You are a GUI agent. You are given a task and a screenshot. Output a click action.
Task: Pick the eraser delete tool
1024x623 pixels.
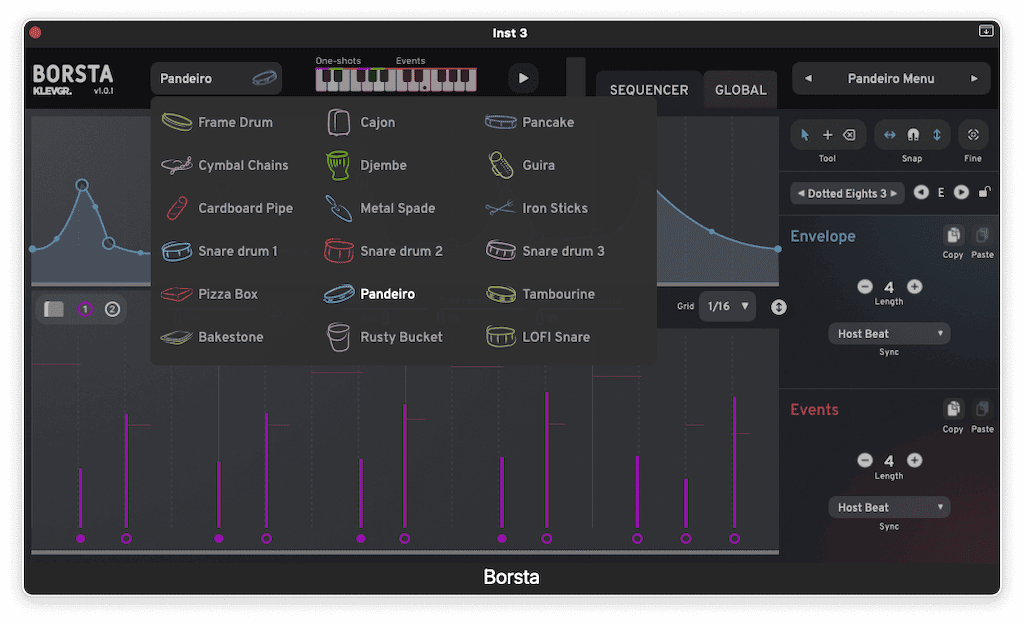[x=849, y=135]
